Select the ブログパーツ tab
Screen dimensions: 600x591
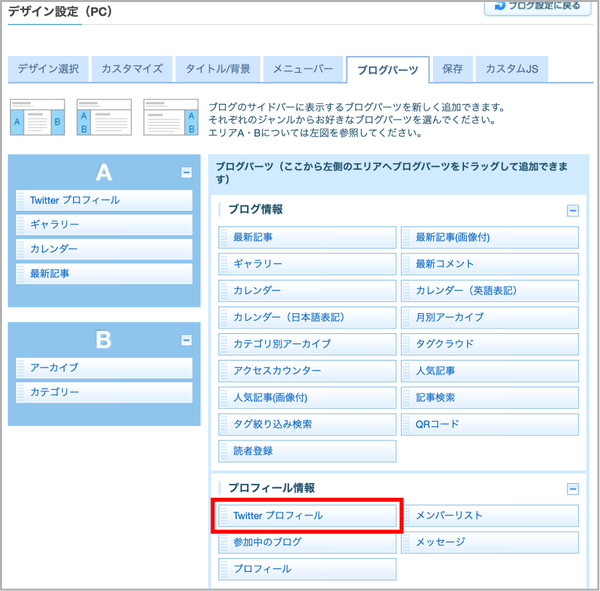tap(388, 70)
